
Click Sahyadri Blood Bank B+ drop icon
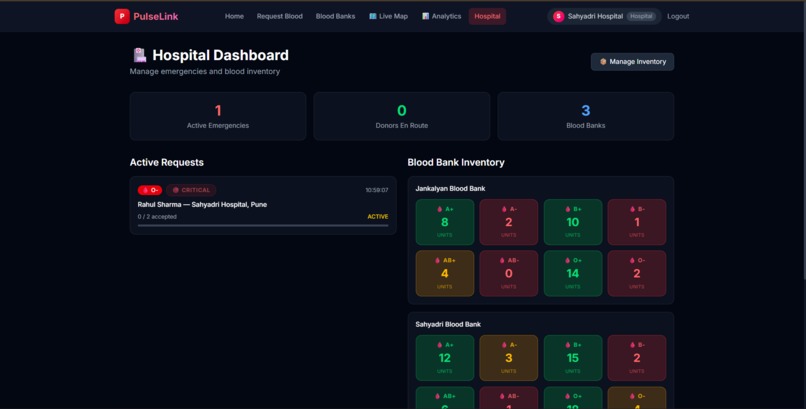click(x=567, y=345)
